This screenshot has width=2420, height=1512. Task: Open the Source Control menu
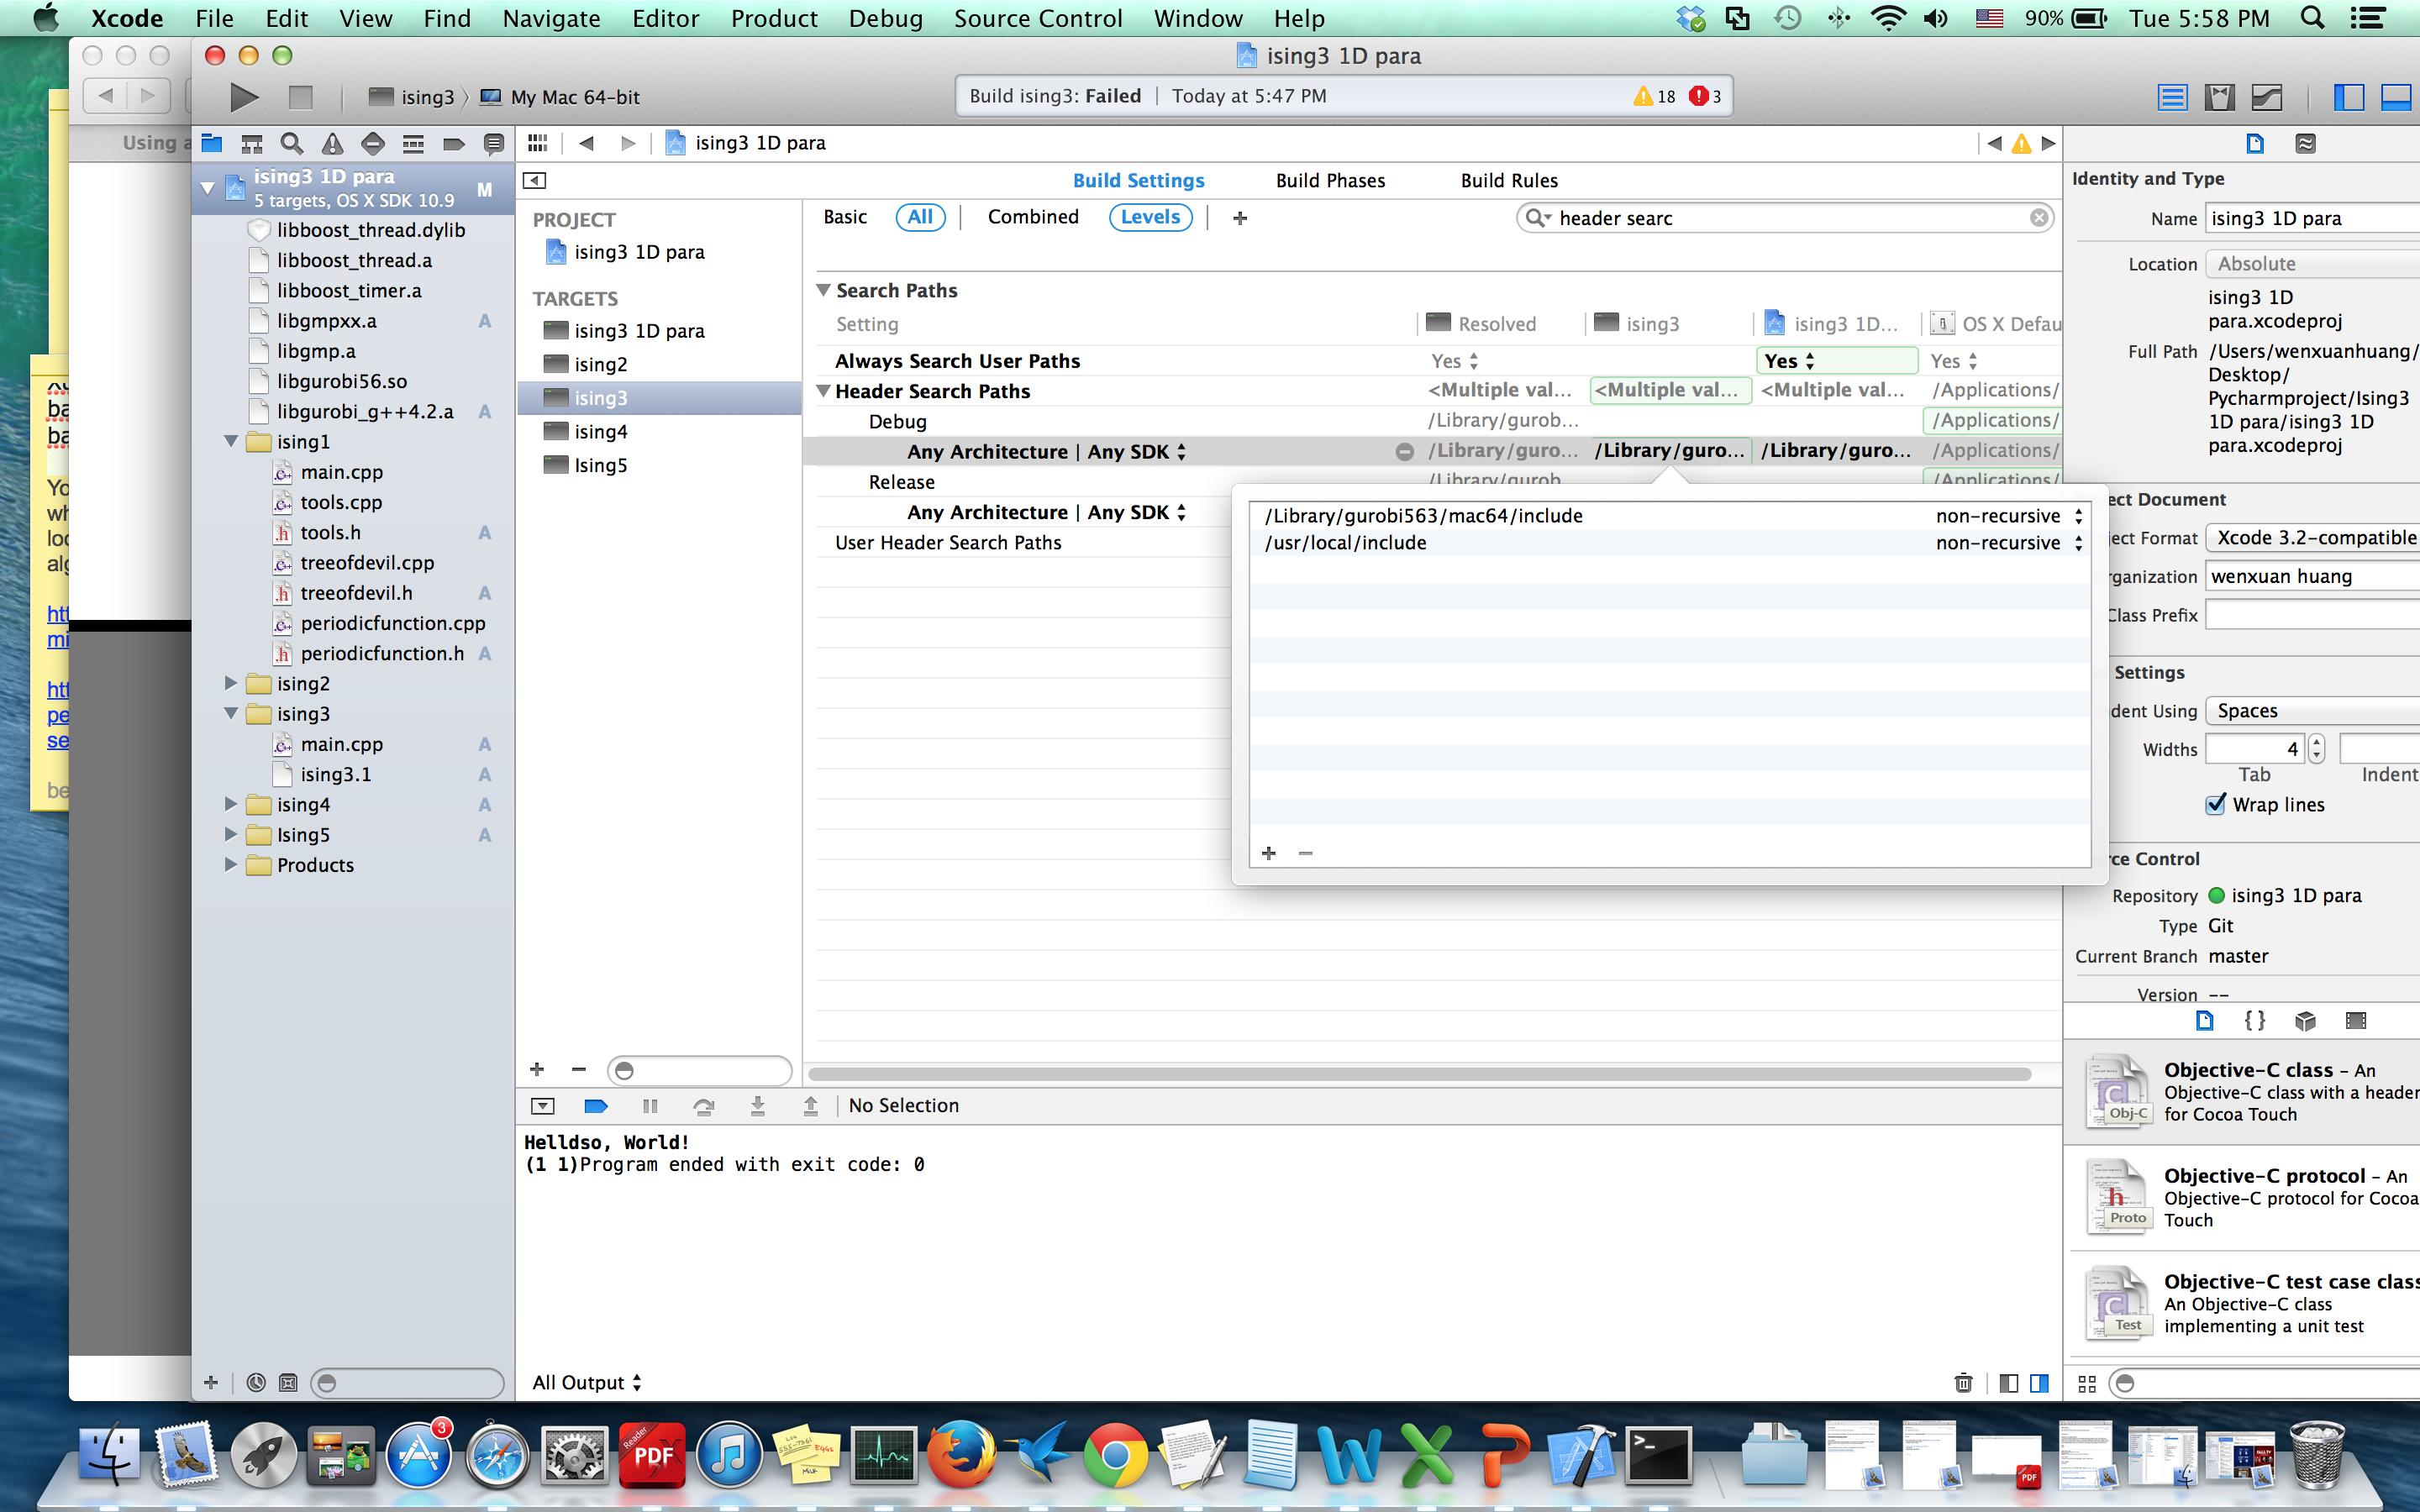[x=1038, y=18]
